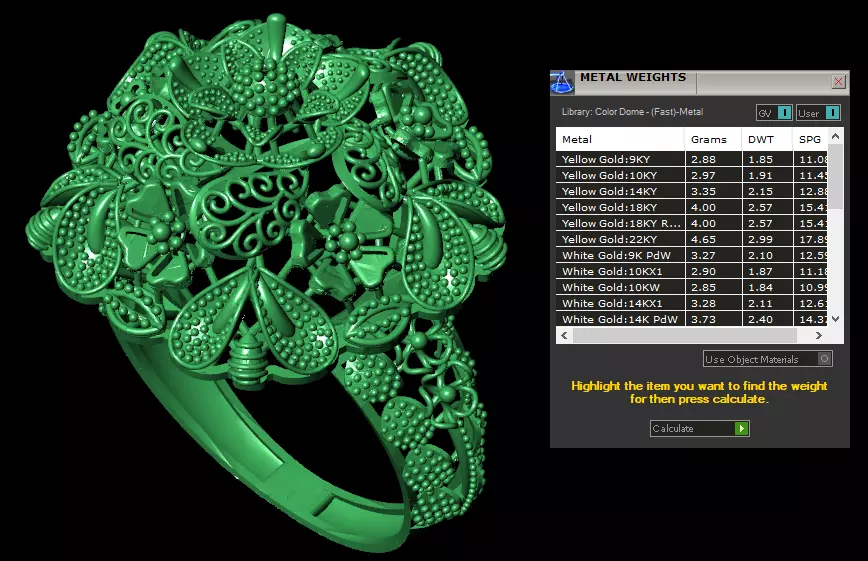Select the Yellow Gold:18KY R... row
The image size is (868, 561).
tap(691, 223)
